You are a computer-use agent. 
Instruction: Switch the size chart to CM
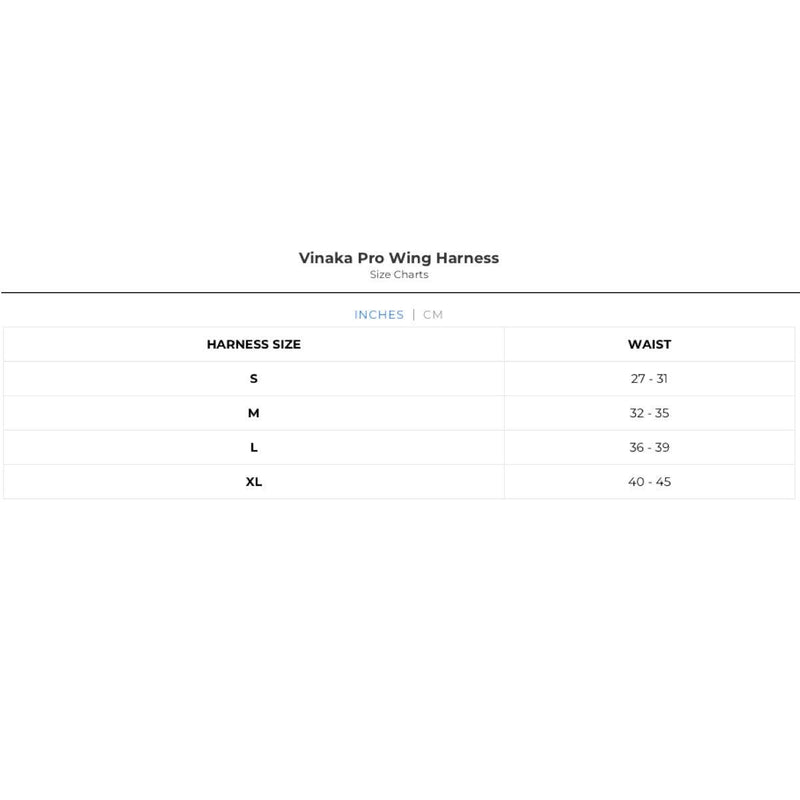[433, 315]
